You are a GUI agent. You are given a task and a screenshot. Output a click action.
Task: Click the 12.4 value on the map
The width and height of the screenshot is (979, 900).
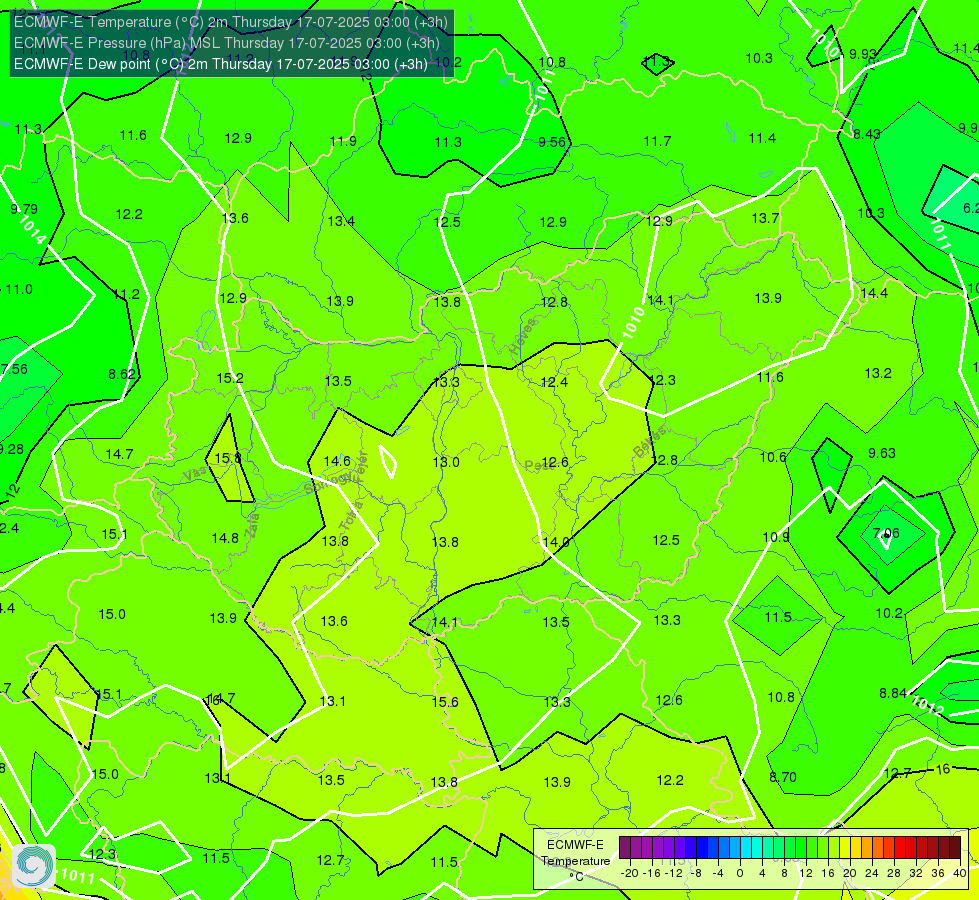coord(554,382)
